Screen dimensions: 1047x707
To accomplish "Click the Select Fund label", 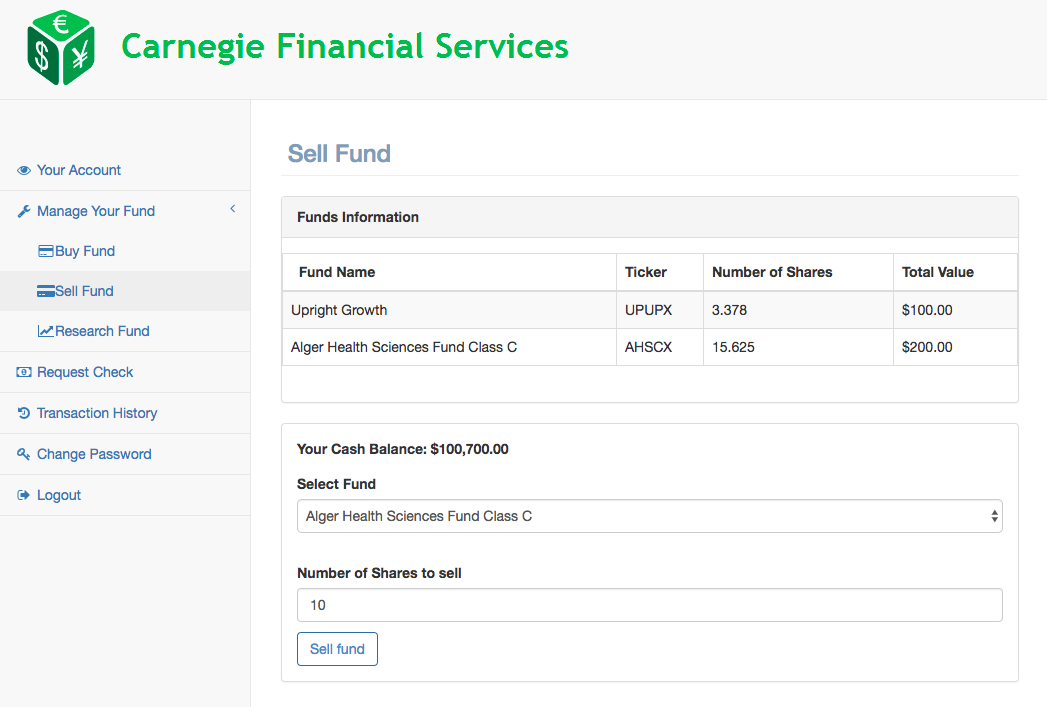I will [337, 484].
